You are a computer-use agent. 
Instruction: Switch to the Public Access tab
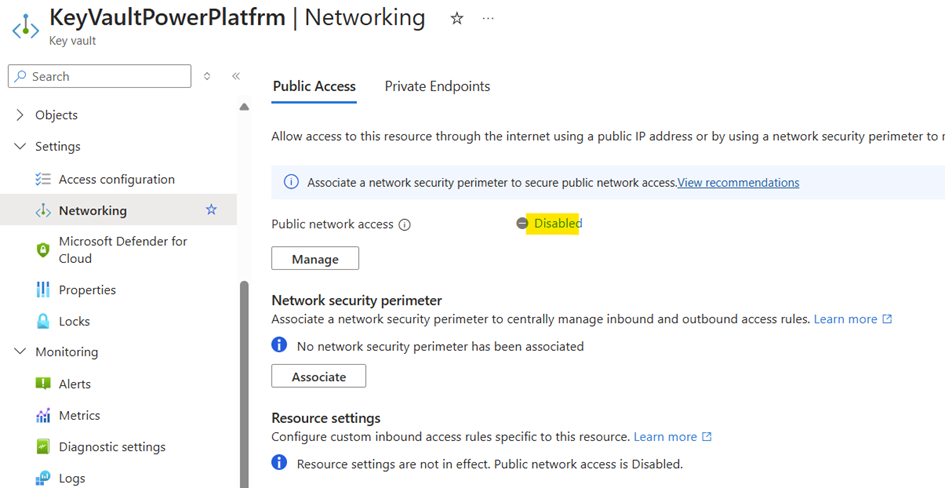(314, 86)
